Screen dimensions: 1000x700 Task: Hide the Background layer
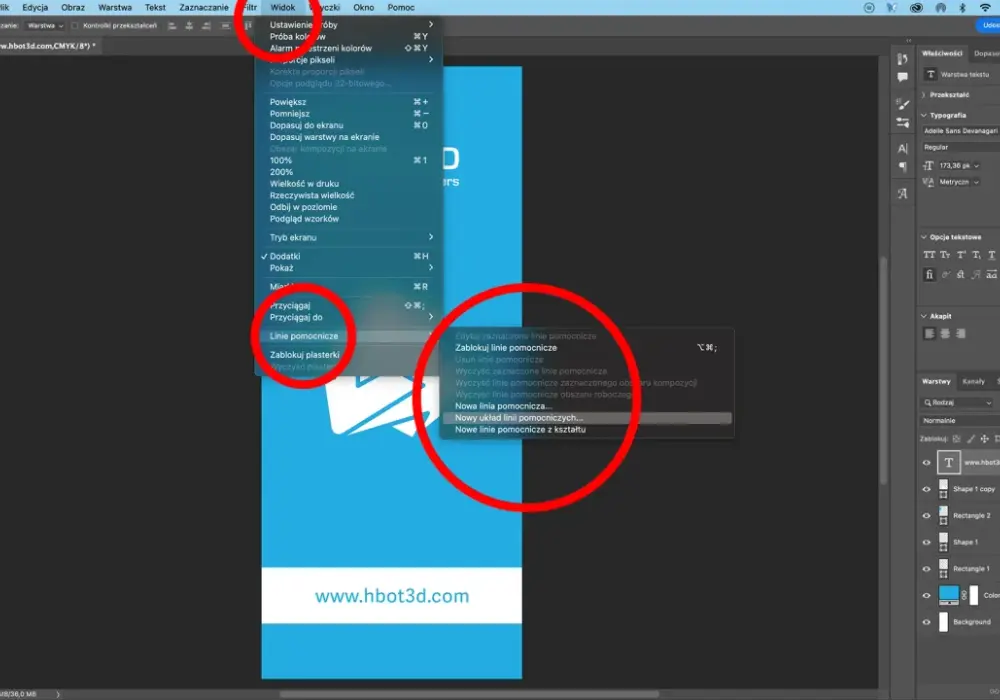point(927,622)
